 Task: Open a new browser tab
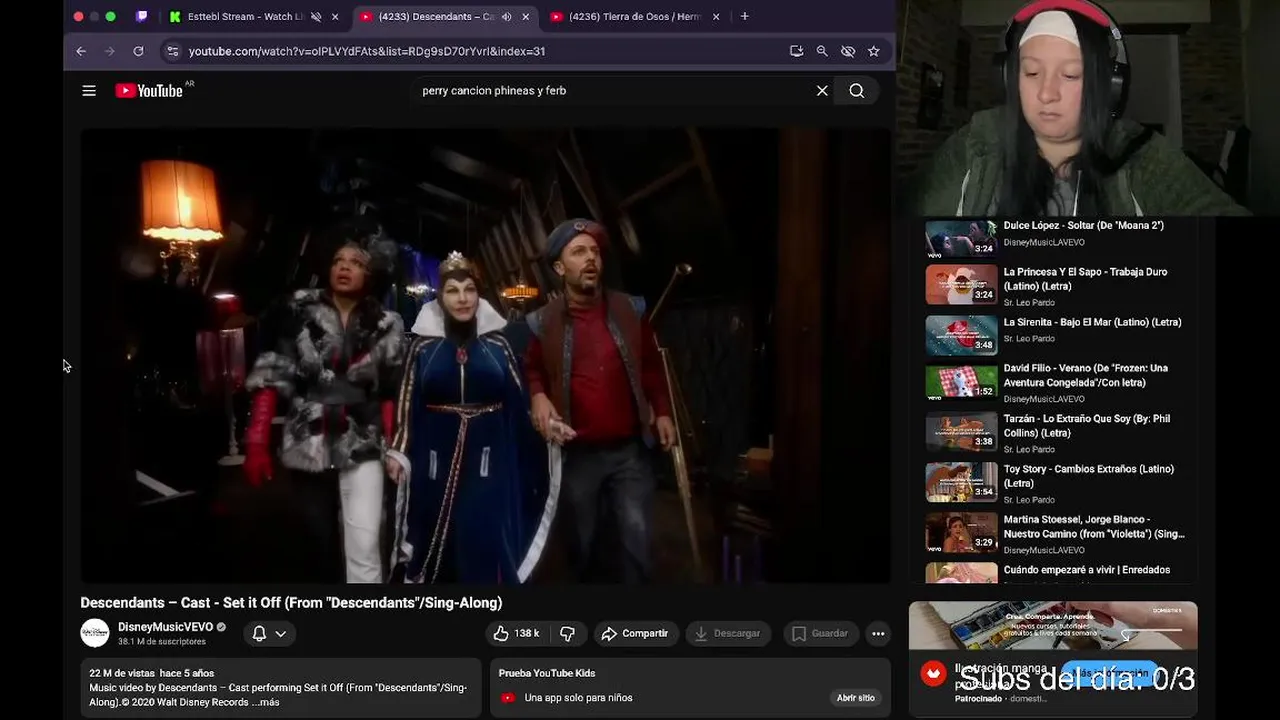point(744,16)
